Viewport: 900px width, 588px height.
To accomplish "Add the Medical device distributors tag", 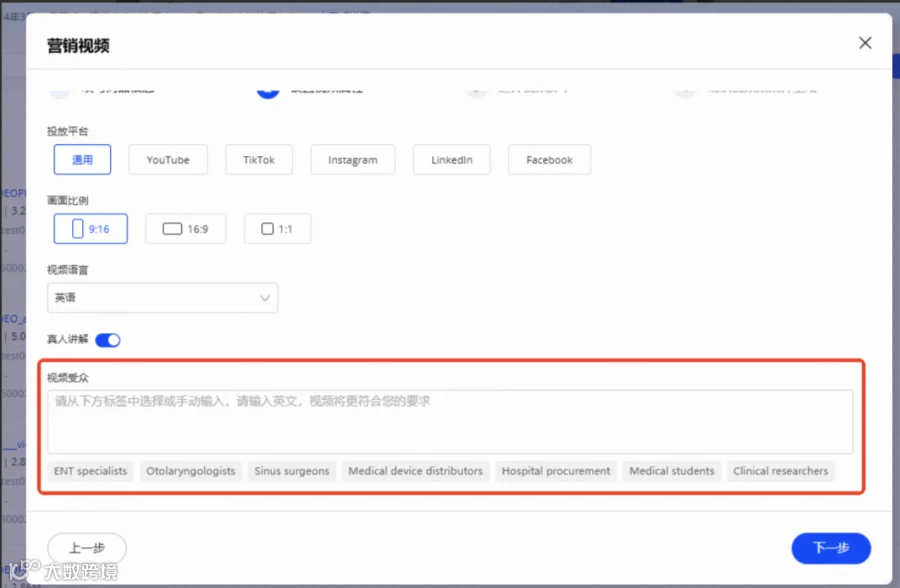I will coord(416,471).
